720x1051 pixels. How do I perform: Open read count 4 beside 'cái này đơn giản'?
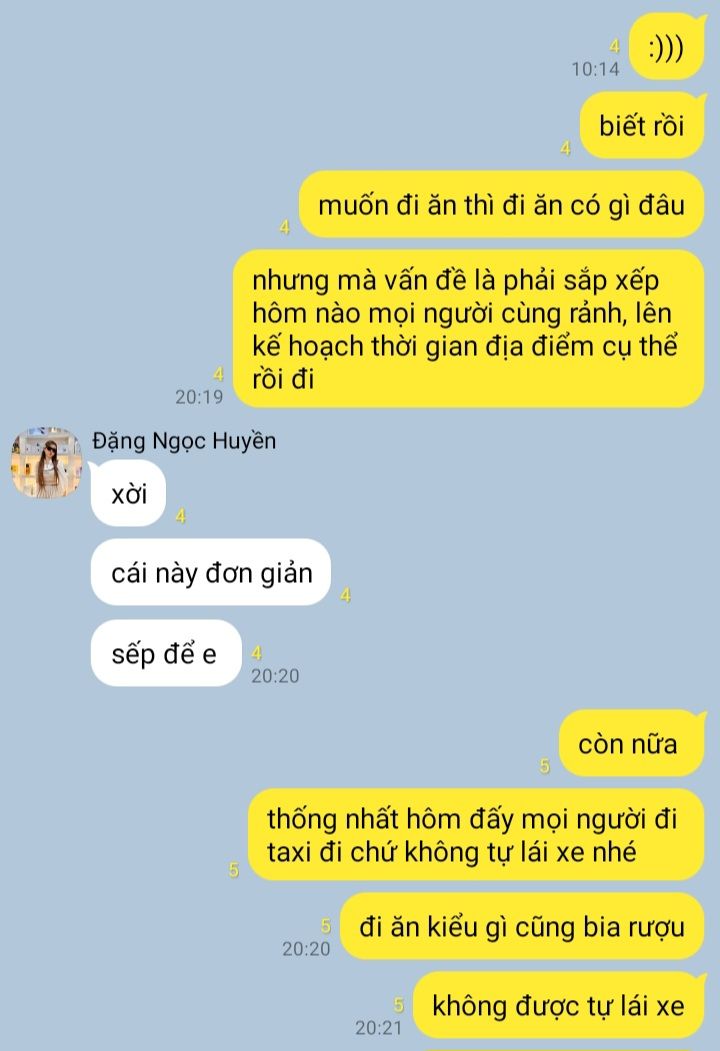(346, 595)
